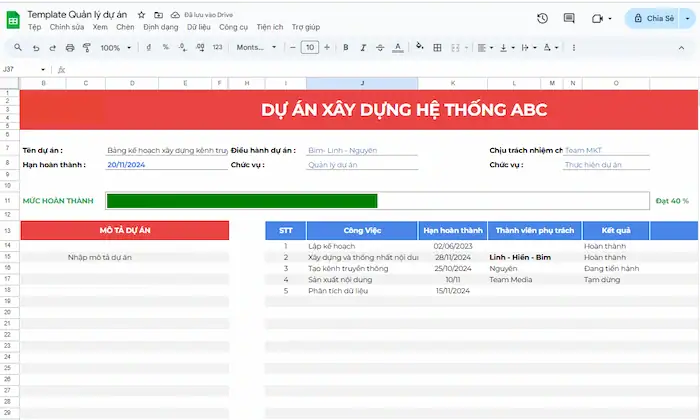The height and width of the screenshot is (420, 700).
Task: Click the print icon
Action: (x=70, y=47)
